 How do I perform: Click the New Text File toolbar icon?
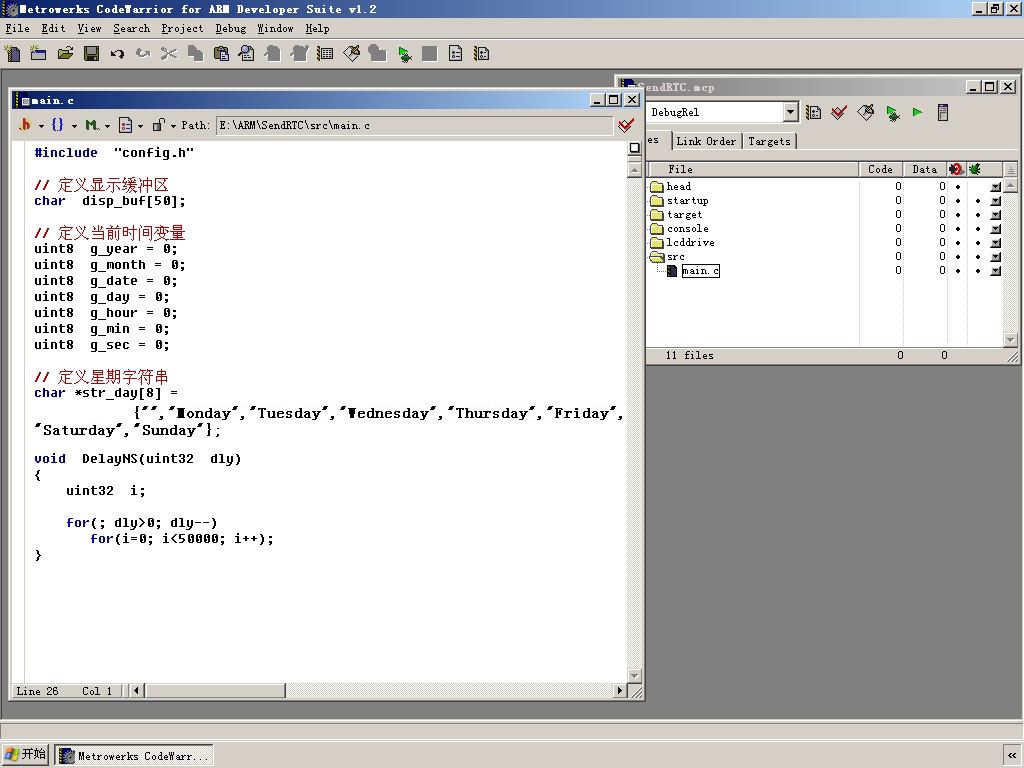pos(12,54)
